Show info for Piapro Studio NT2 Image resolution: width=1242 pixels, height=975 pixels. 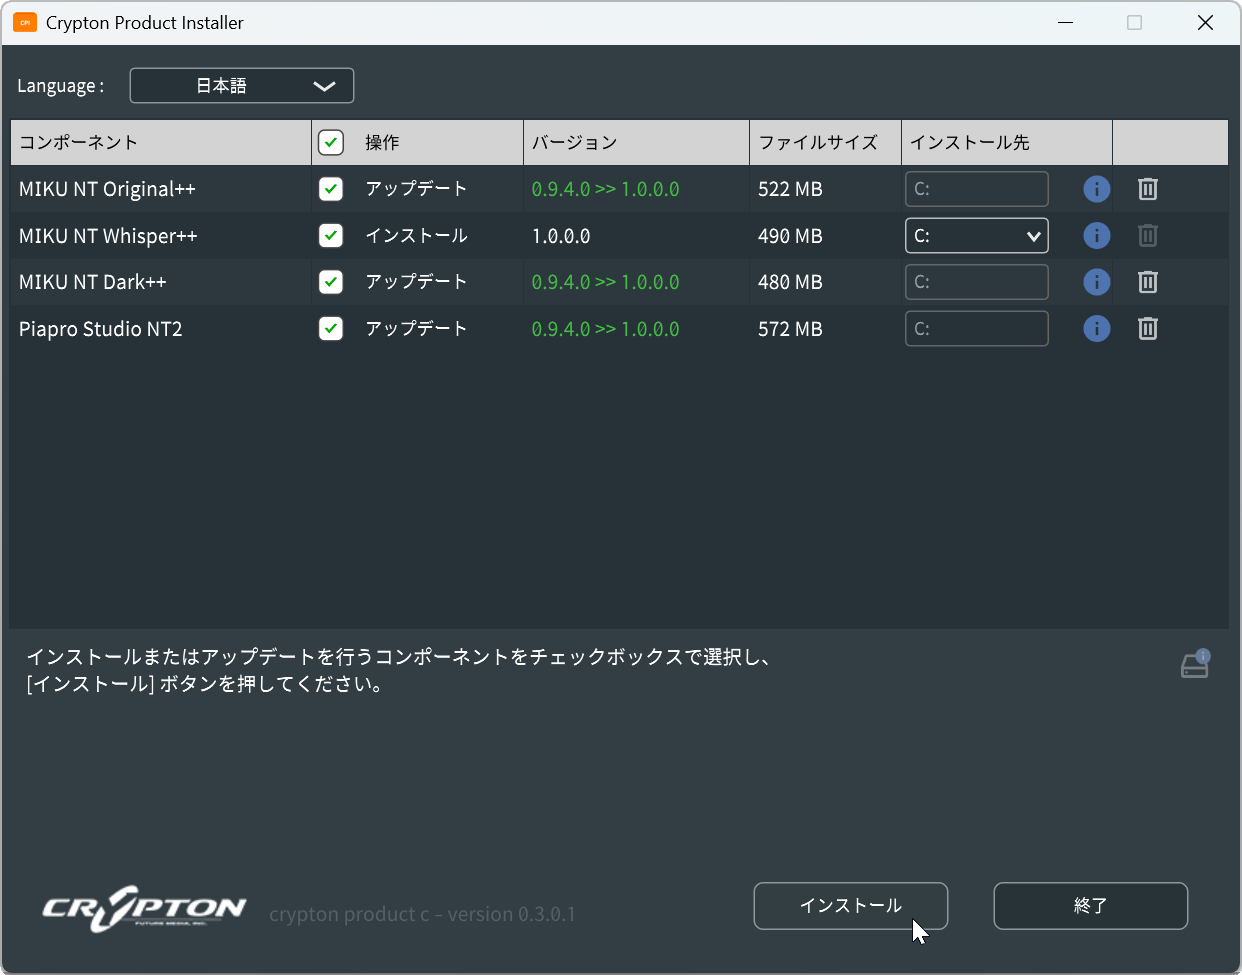click(1097, 329)
